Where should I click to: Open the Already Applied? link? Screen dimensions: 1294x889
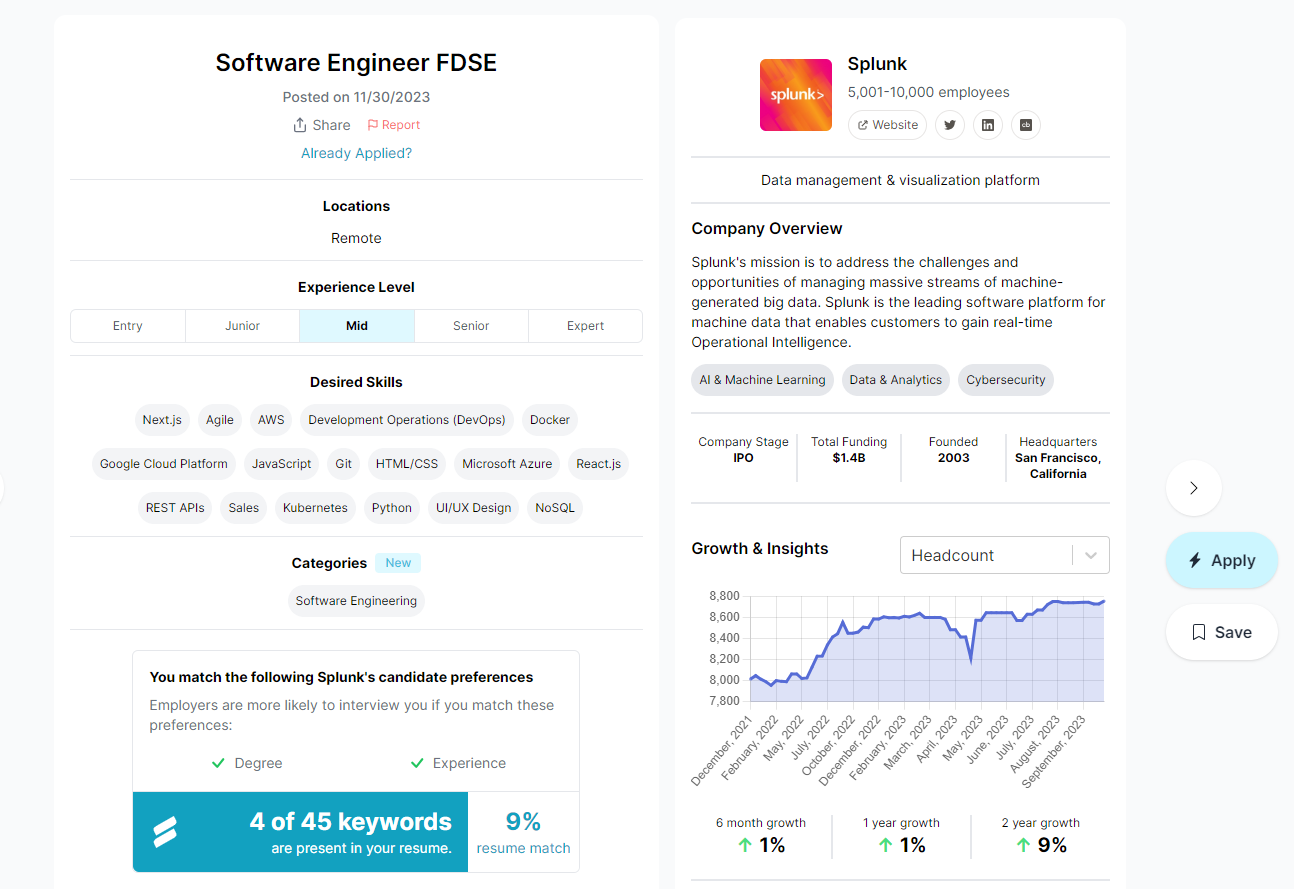coord(356,152)
